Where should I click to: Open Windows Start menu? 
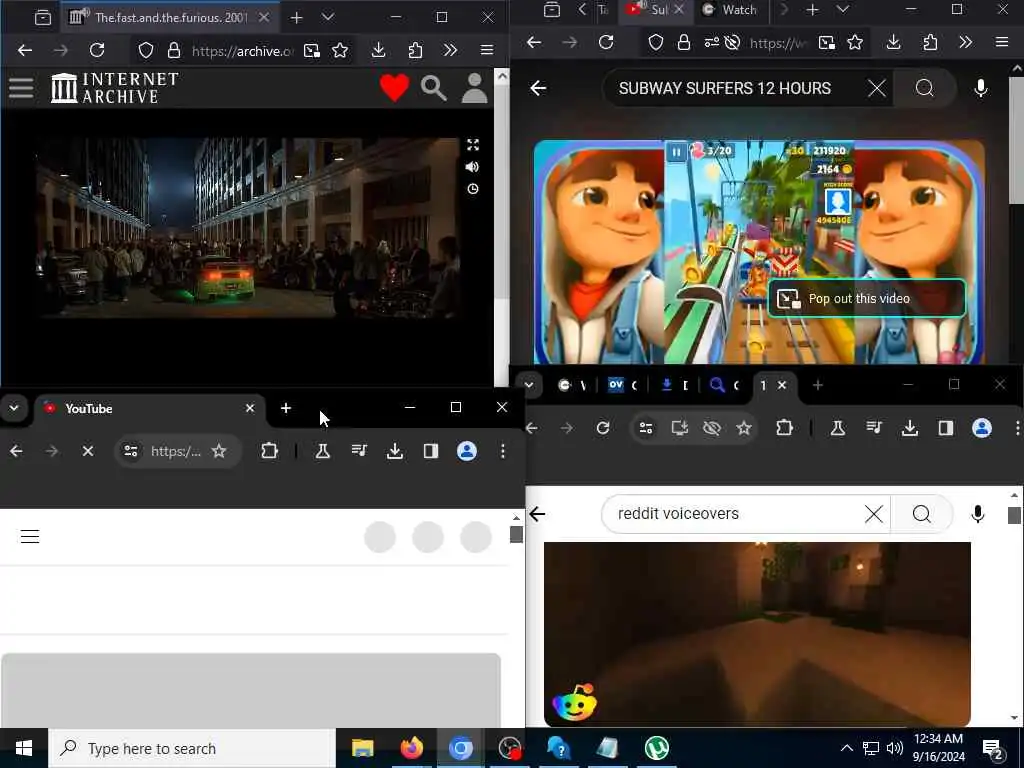point(24,748)
